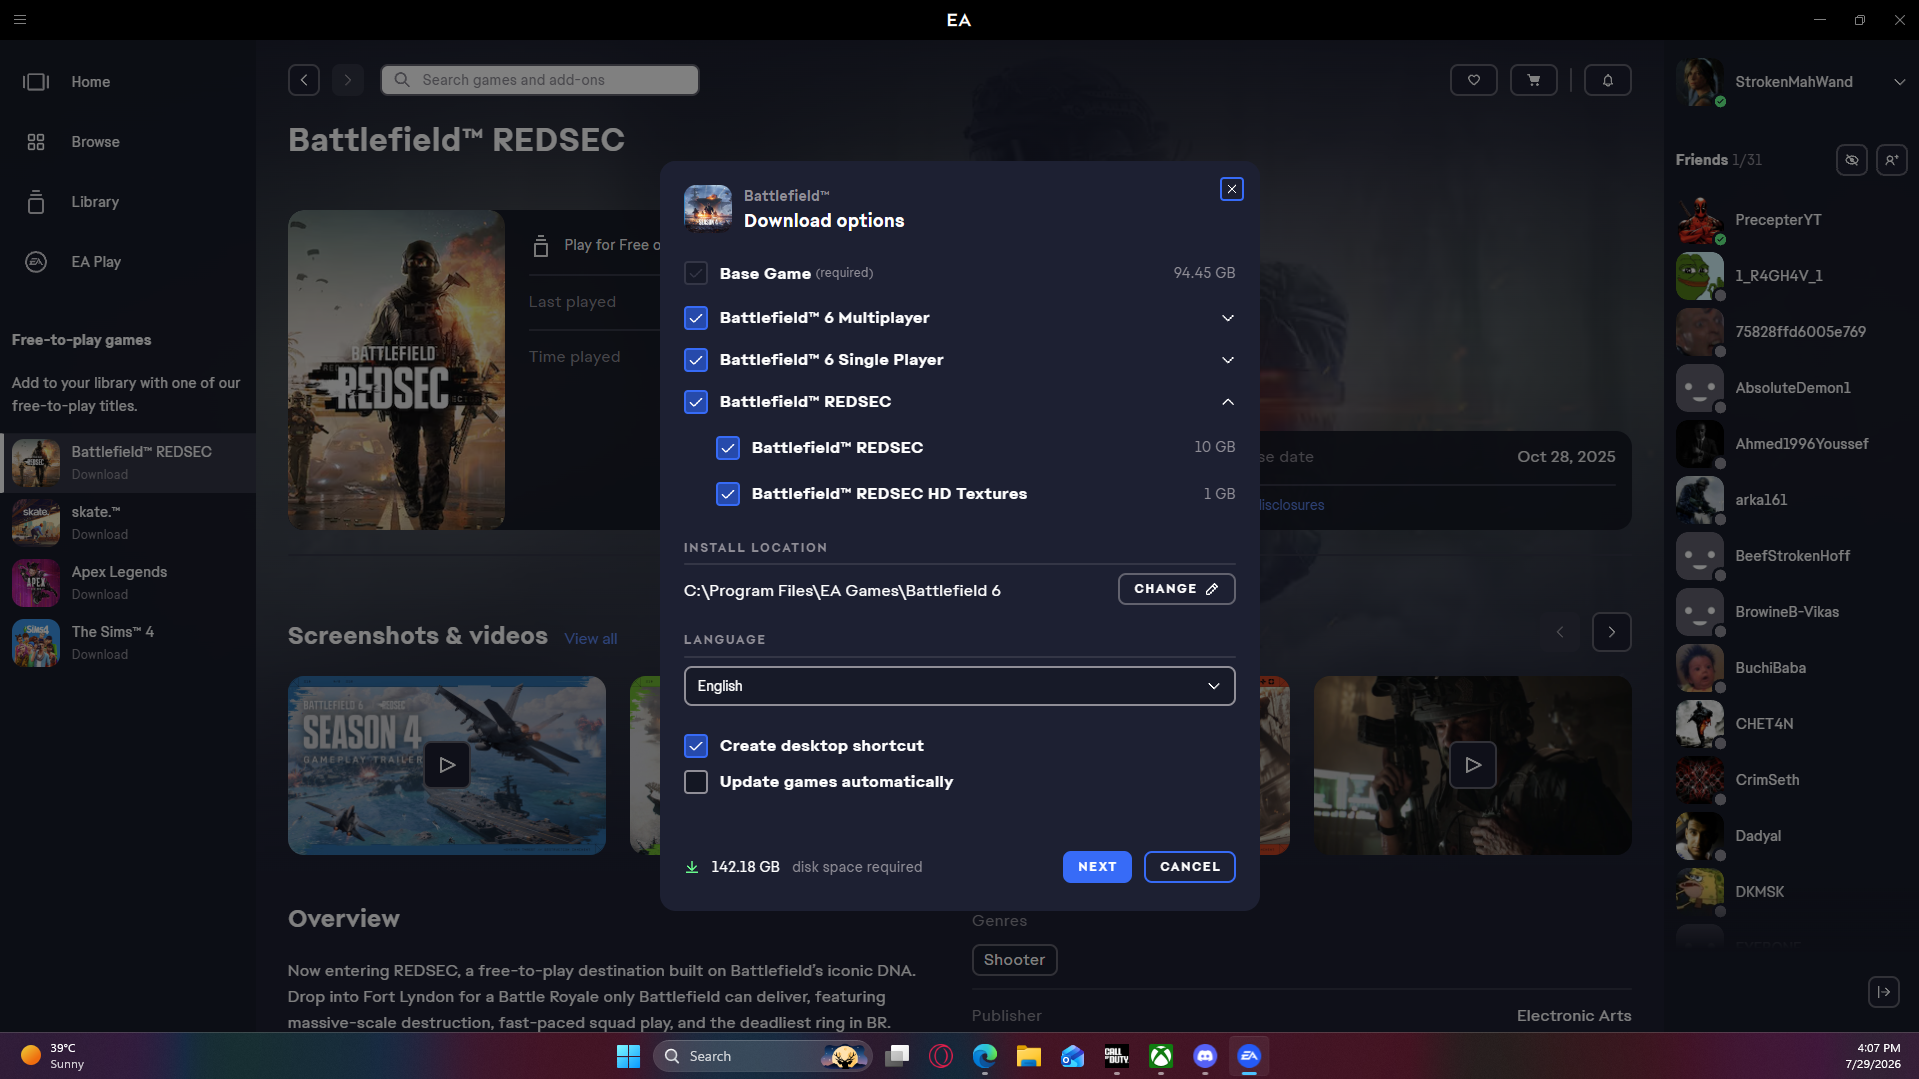The image size is (1919, 1079).
Task: Disable Create desktop shortcut checkbox
Action: tap(696, 746)
